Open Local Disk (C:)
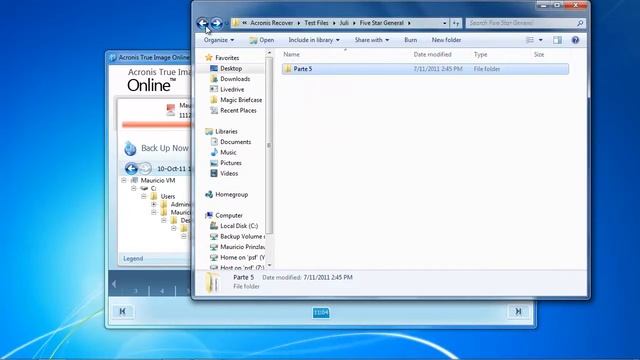 pos(239,226)
